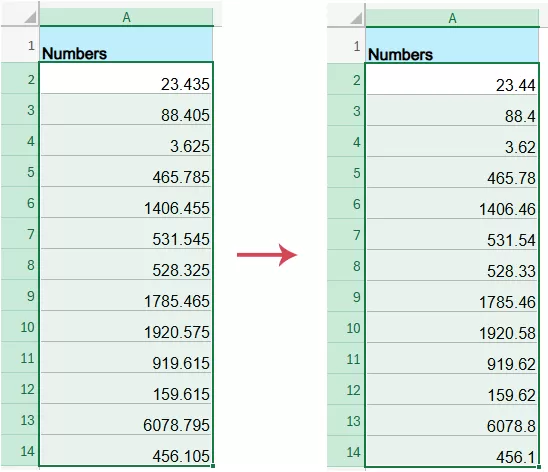The height and width of the screenshot is (472, 548).
Task: Select cell containing 456.1
Action: click(452, 451)
